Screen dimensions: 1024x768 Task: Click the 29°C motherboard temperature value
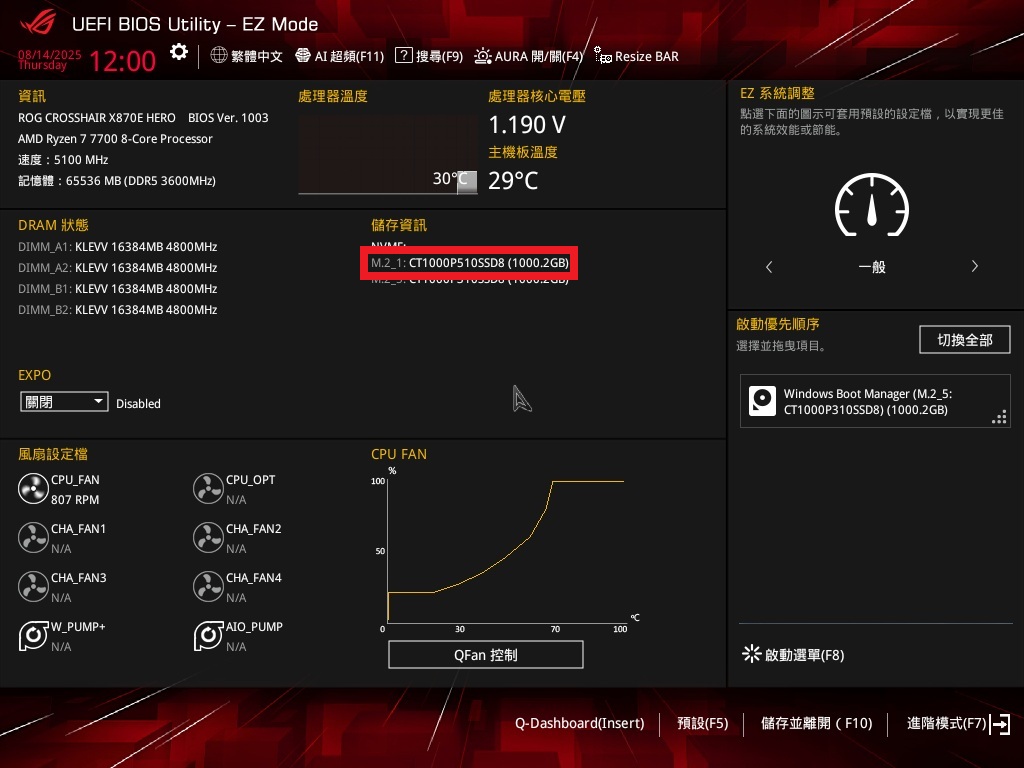tap(513, 180)
